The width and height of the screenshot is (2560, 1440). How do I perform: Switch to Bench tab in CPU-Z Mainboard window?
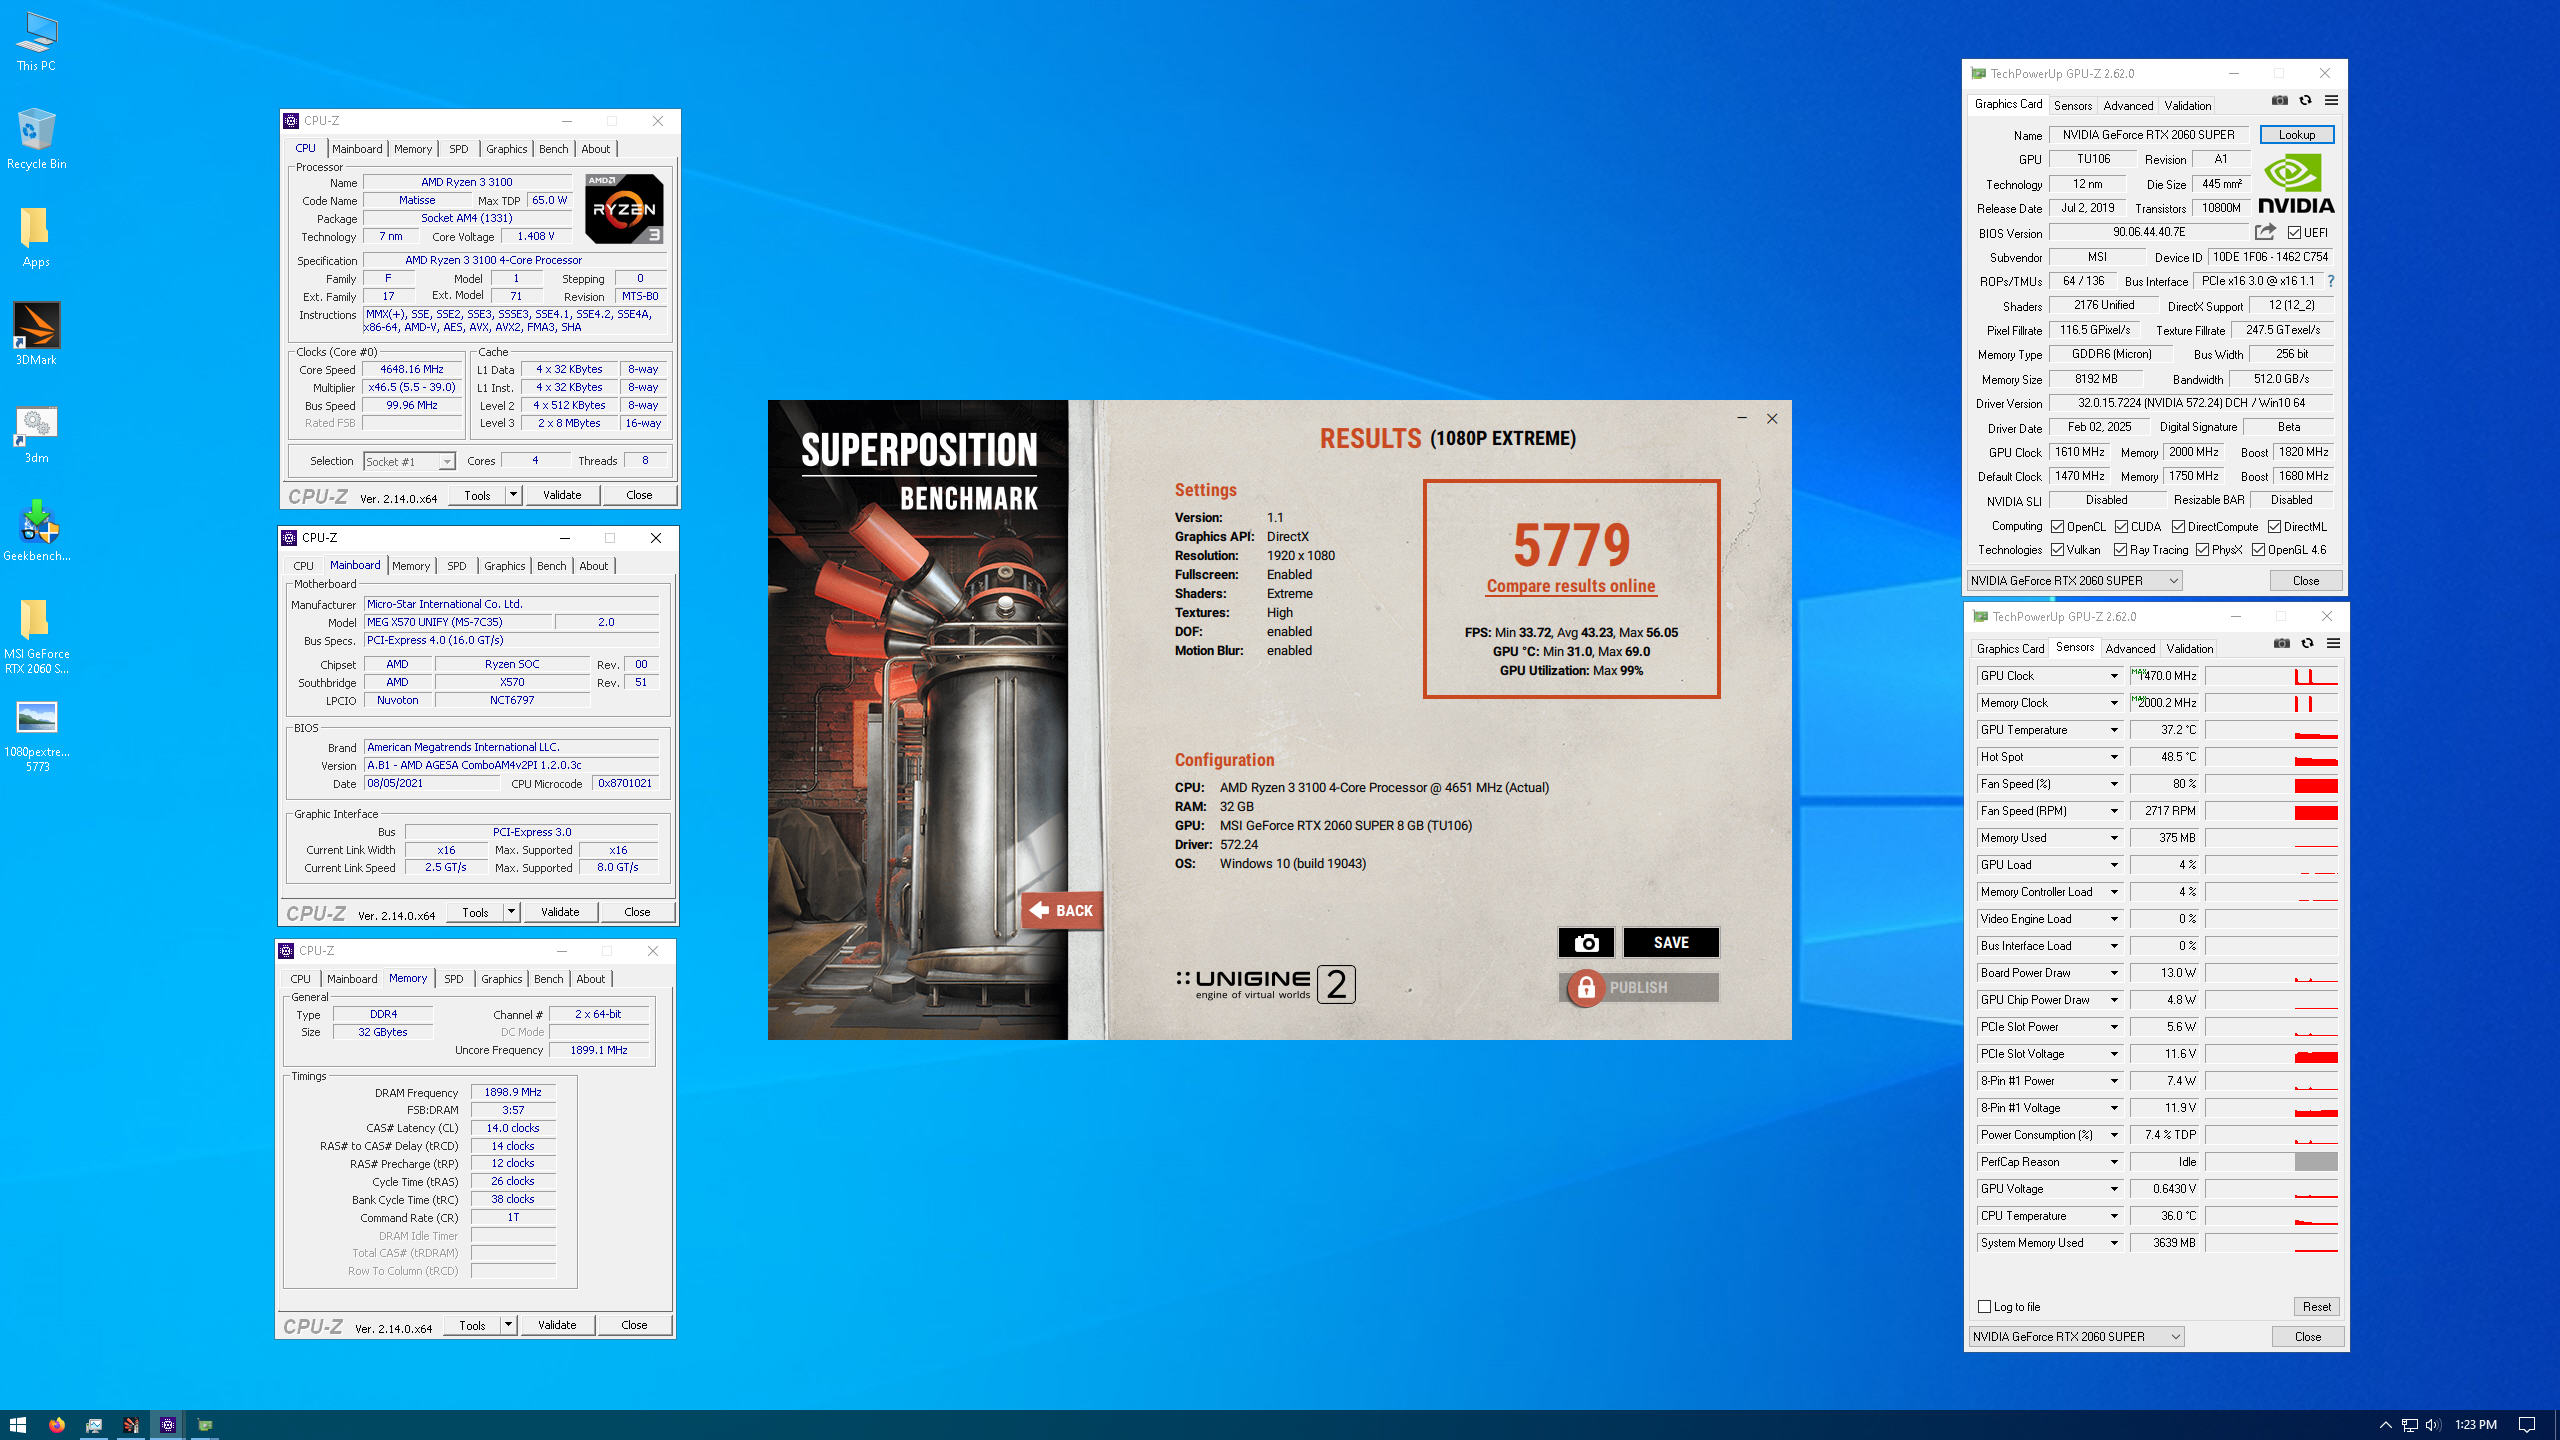(551, 566)
